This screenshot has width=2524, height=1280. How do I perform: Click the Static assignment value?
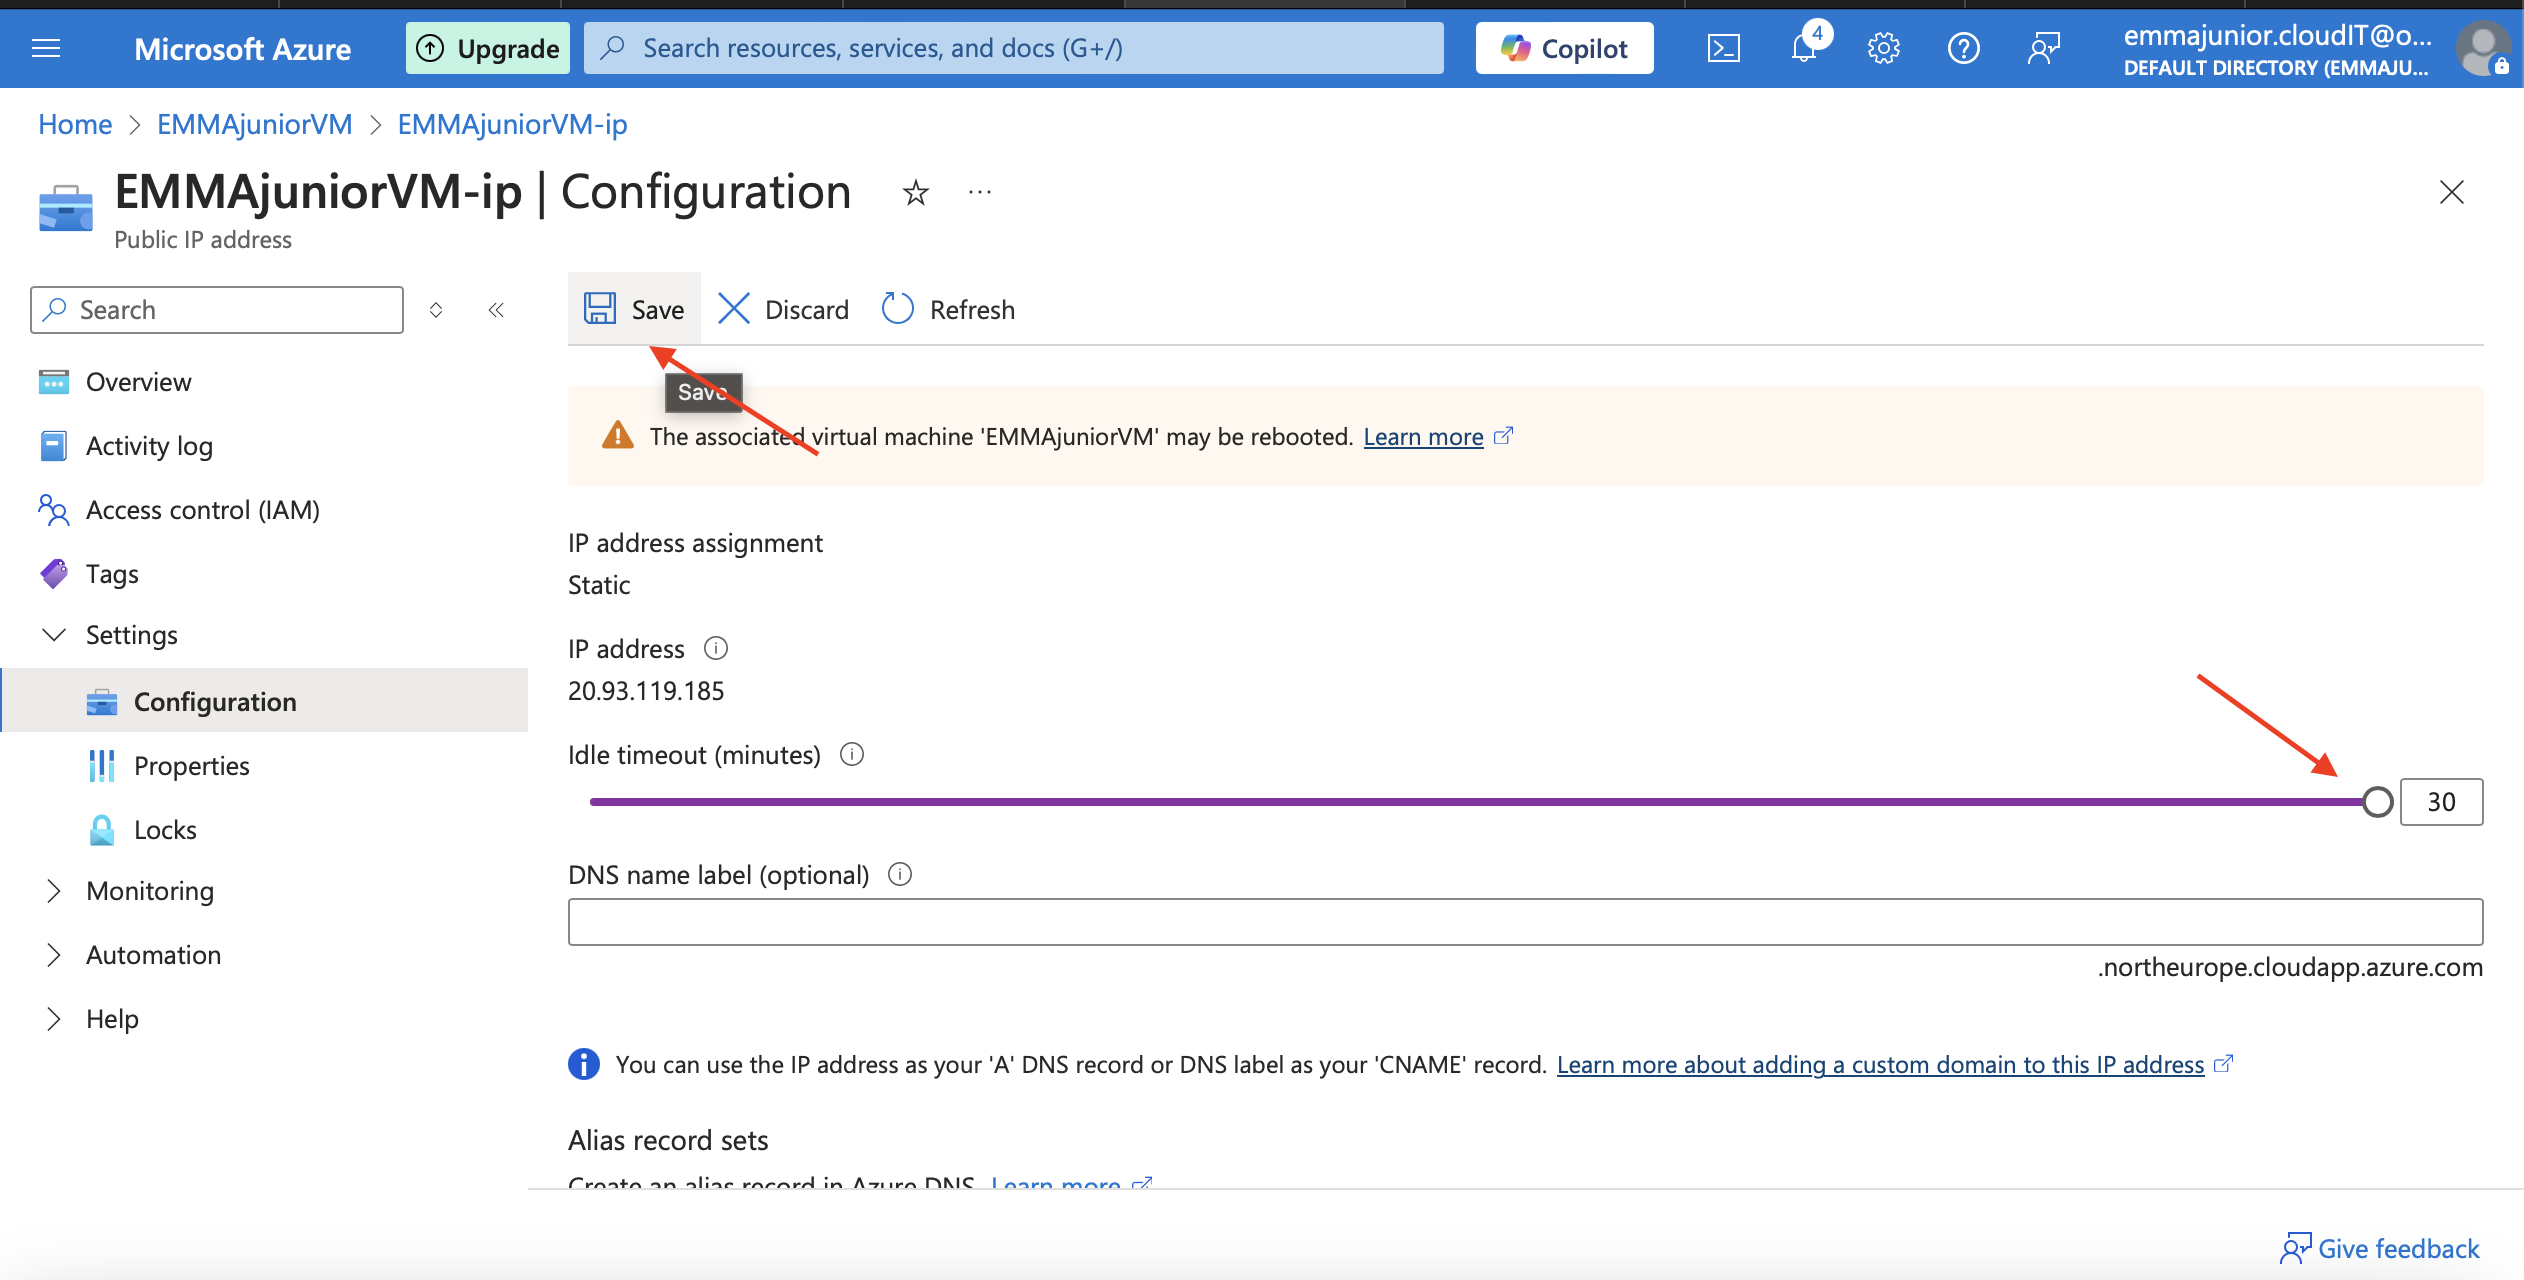click(599, 585)
